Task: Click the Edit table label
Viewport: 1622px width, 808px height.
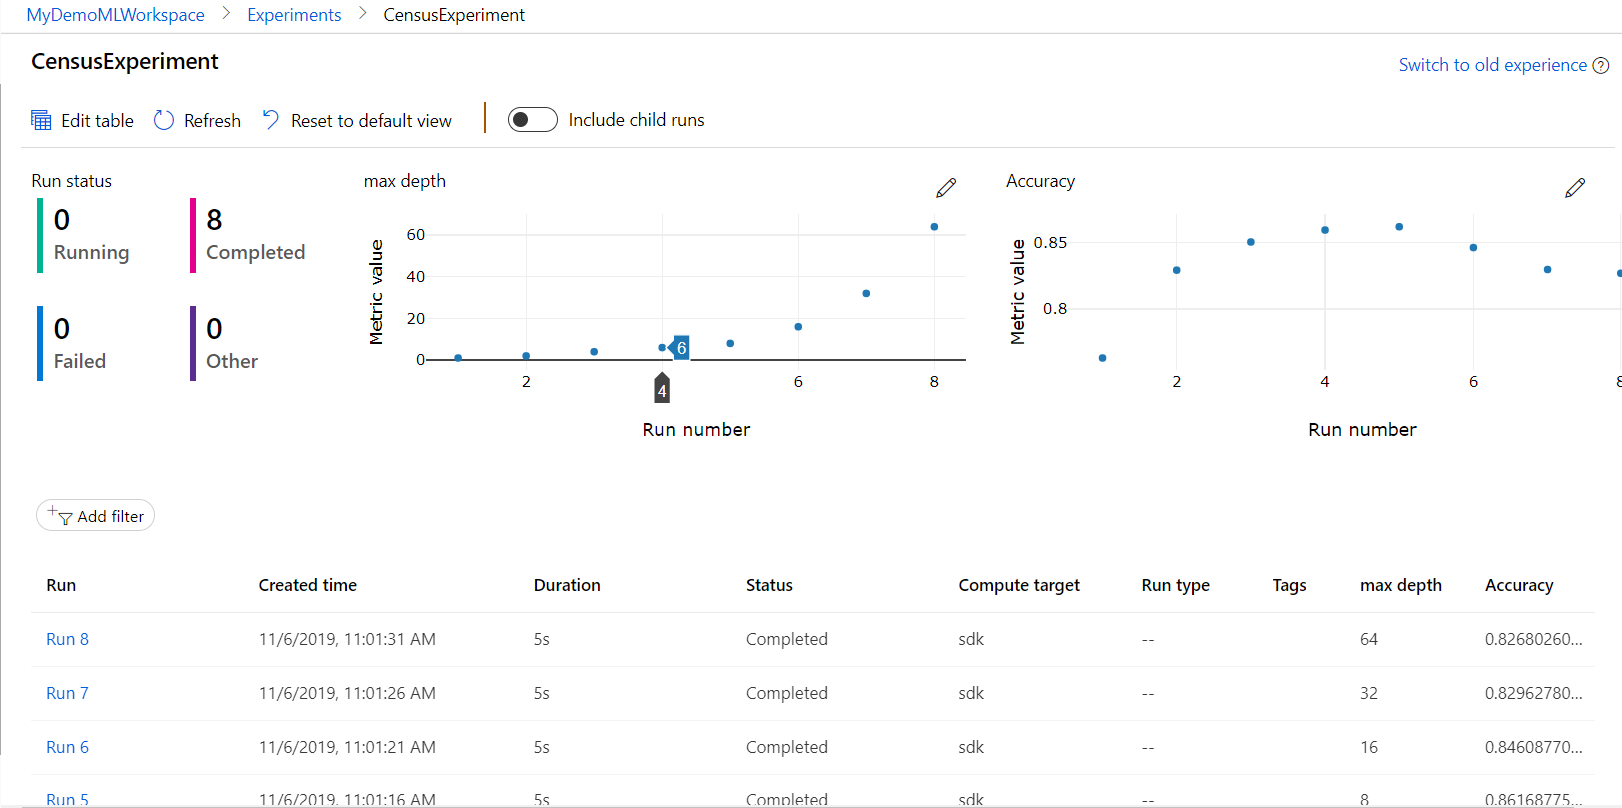Action: pos(97,120)
